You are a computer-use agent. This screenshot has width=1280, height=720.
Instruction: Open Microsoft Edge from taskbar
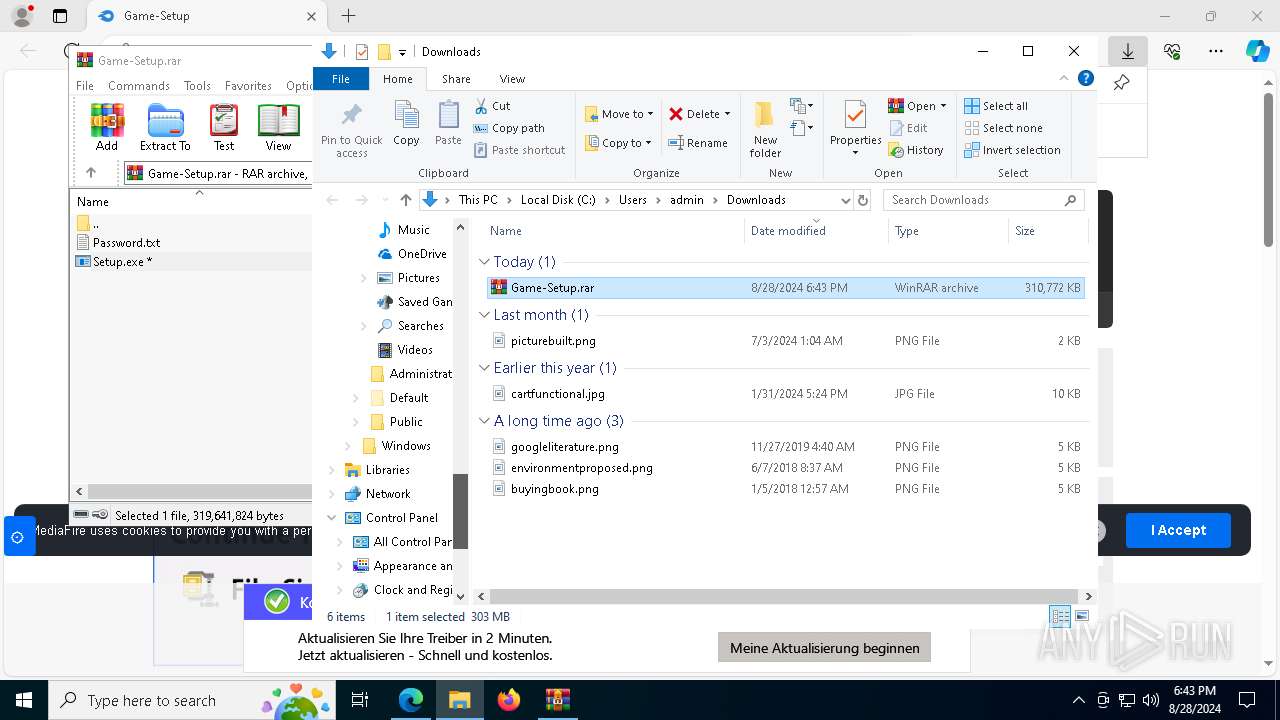411,700
